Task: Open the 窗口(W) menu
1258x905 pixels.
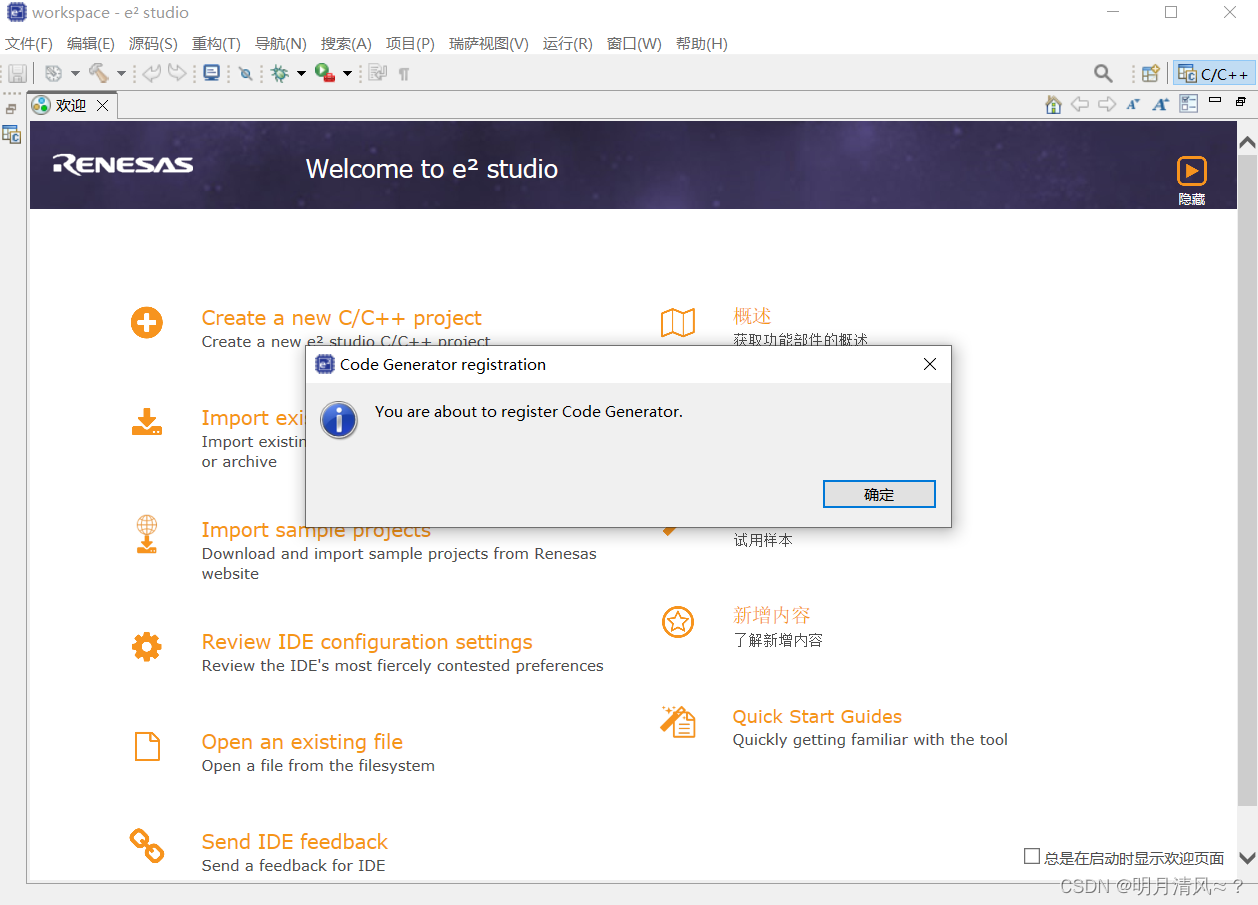Action: point(634,44)
